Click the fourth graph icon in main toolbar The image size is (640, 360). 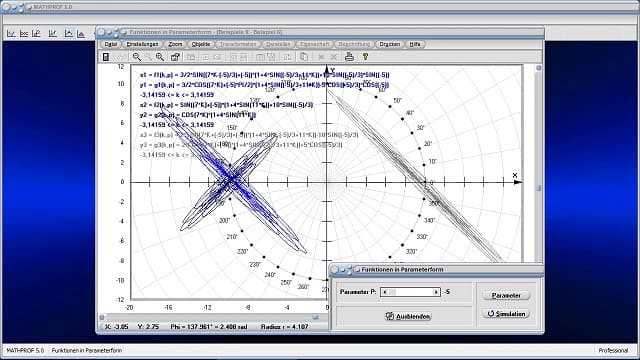[53, 33]
